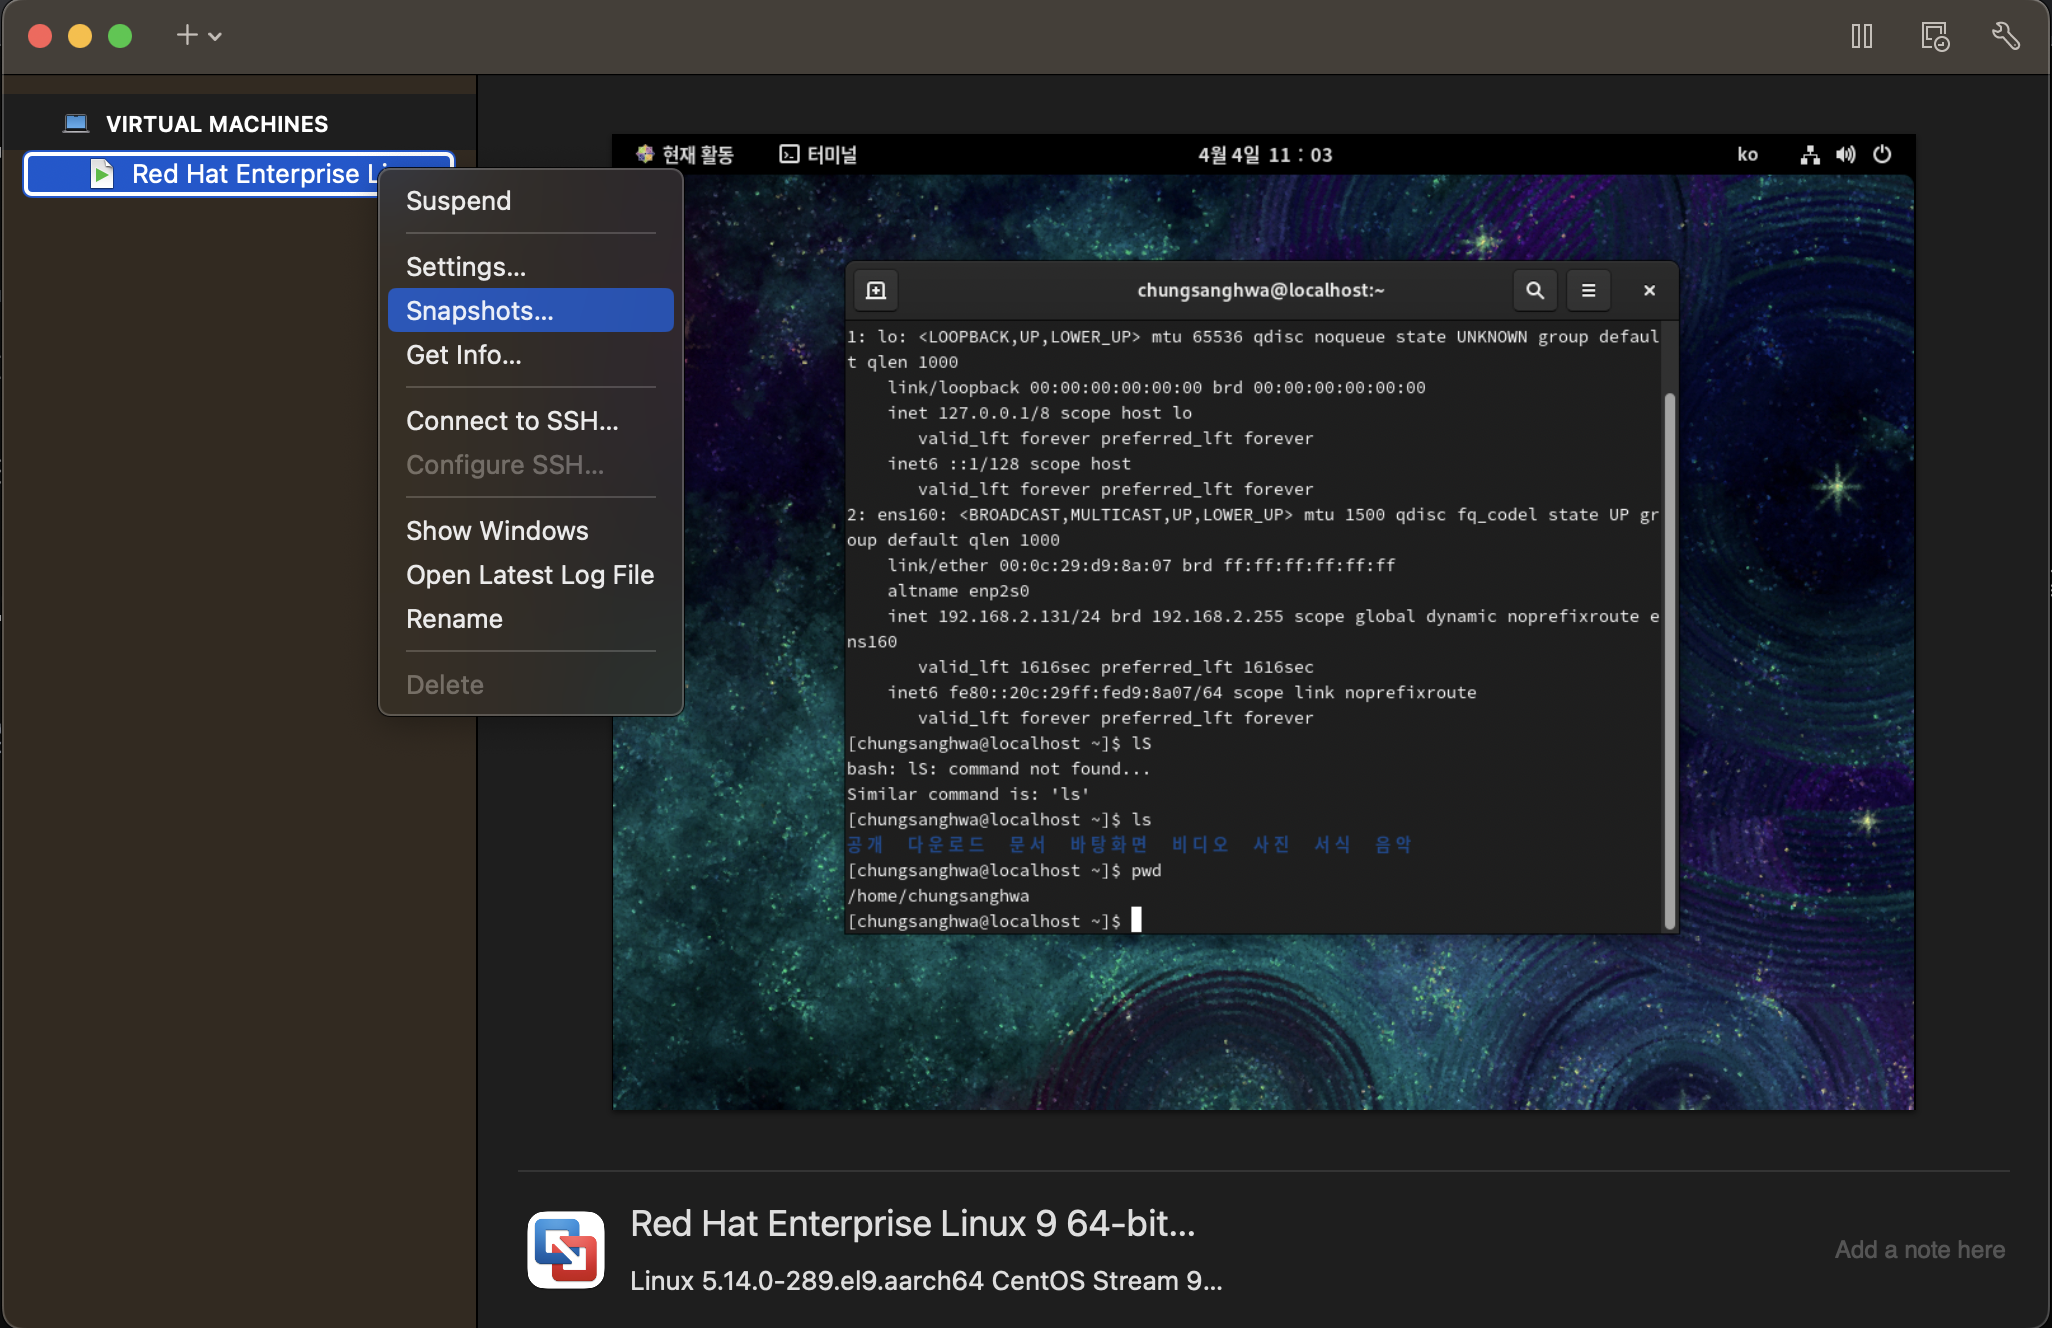Screen dimensions: 2052x1328
Task: Close the guest terminal window
Action: pos(1649,290)
